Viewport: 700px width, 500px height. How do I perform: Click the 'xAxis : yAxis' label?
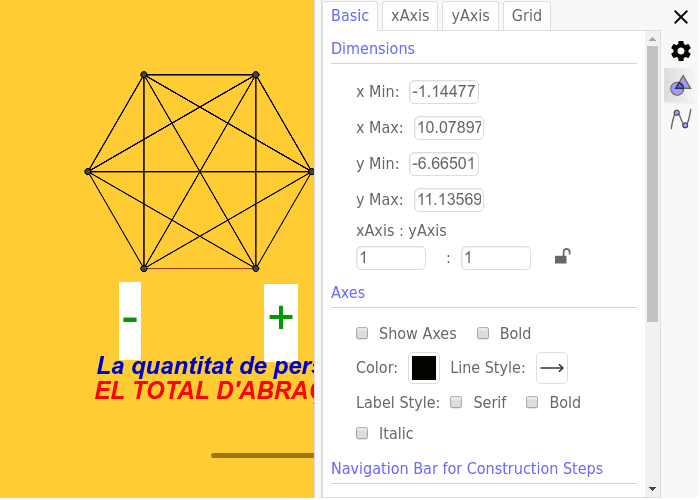401,231
